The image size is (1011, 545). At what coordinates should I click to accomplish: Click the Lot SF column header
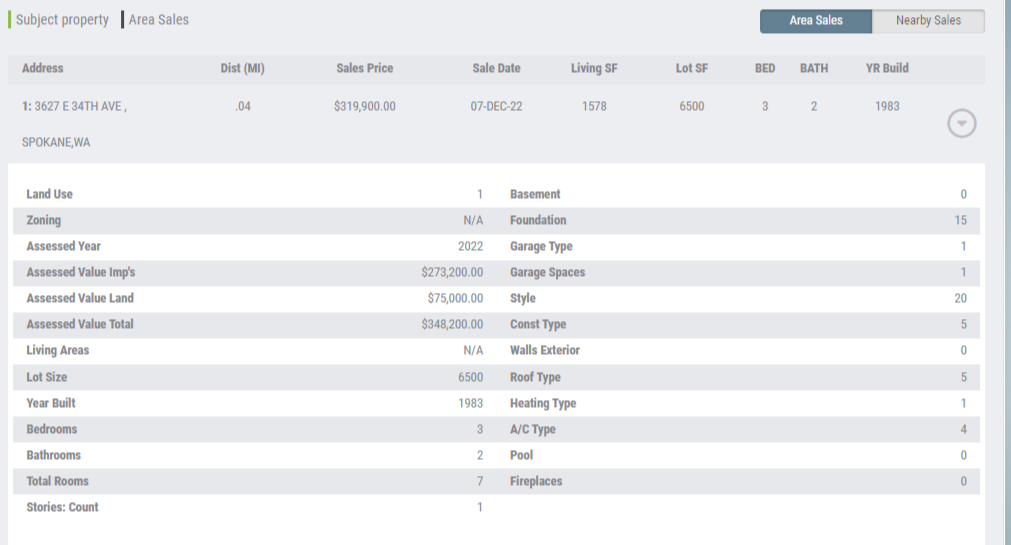(692, 68)
